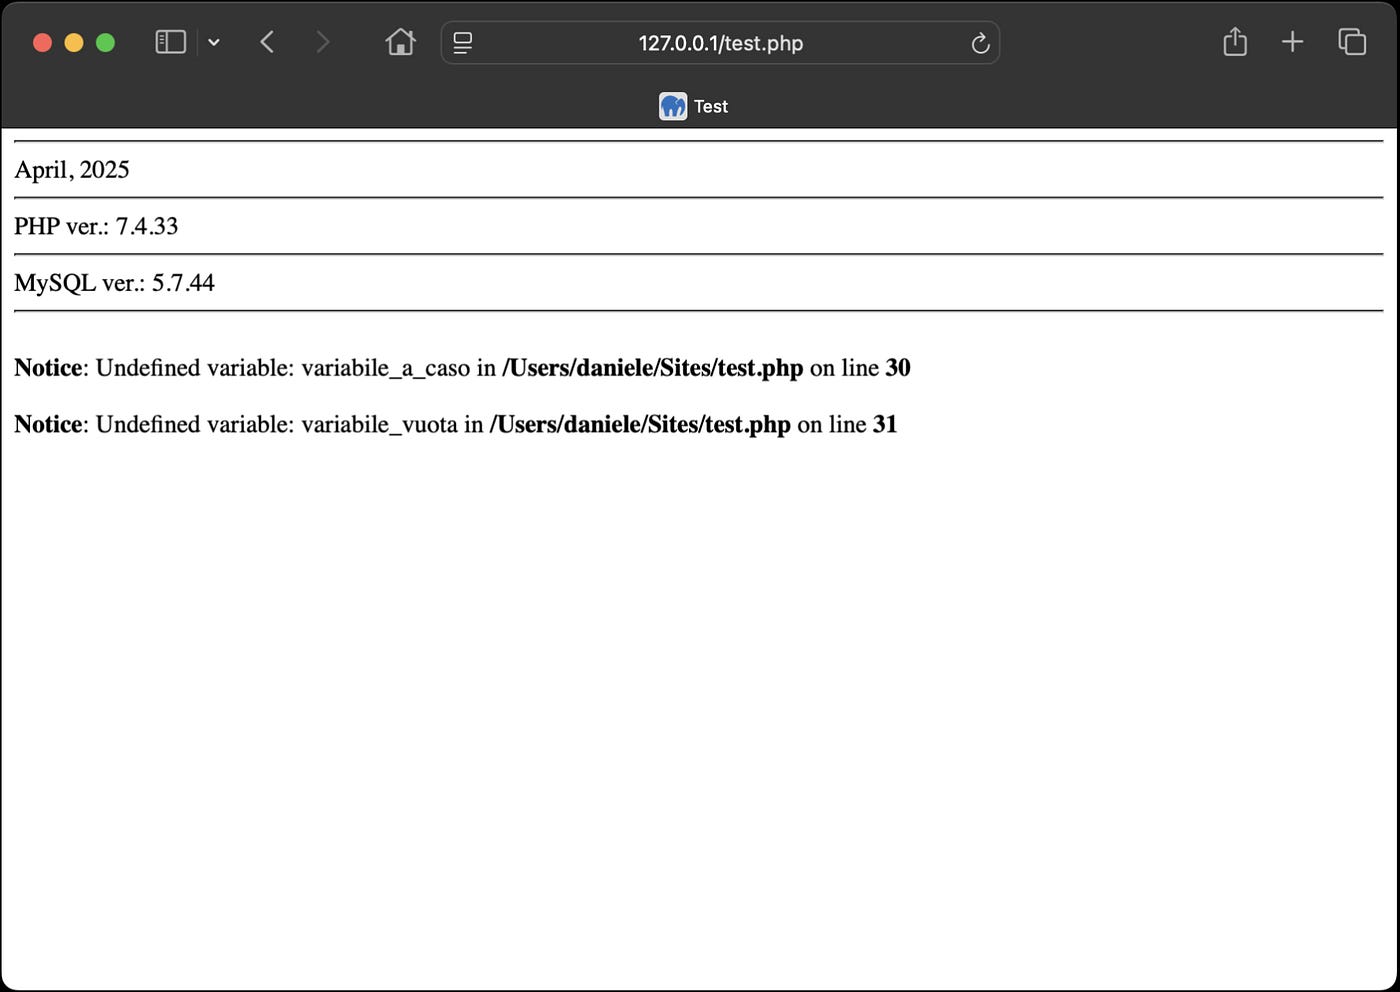Toggle the Safari sidebar
This screenshot has width=1400, height=992.
click(171, 42)
